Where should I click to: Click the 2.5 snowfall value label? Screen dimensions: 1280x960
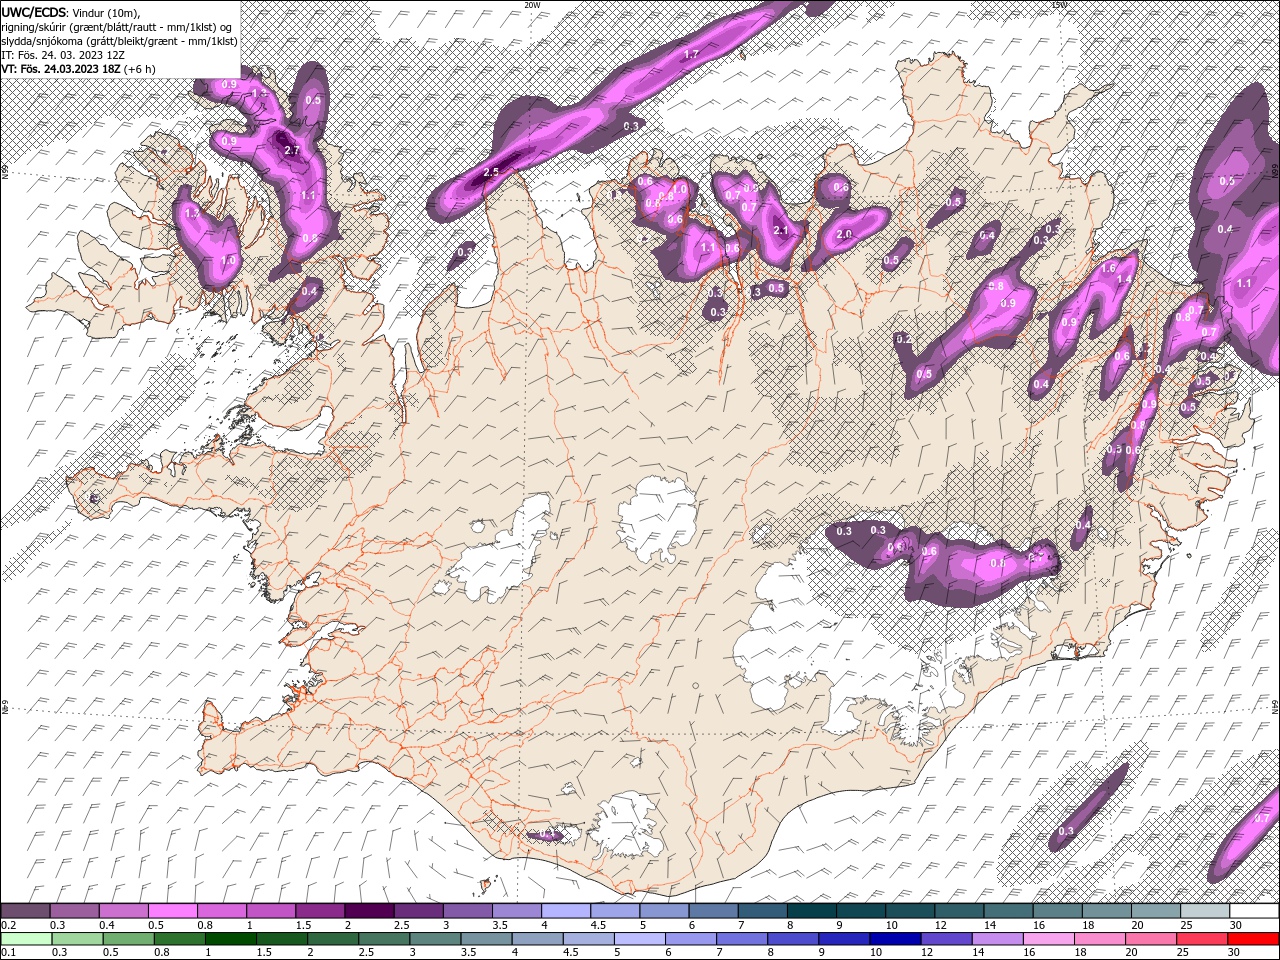pos(490,172)
